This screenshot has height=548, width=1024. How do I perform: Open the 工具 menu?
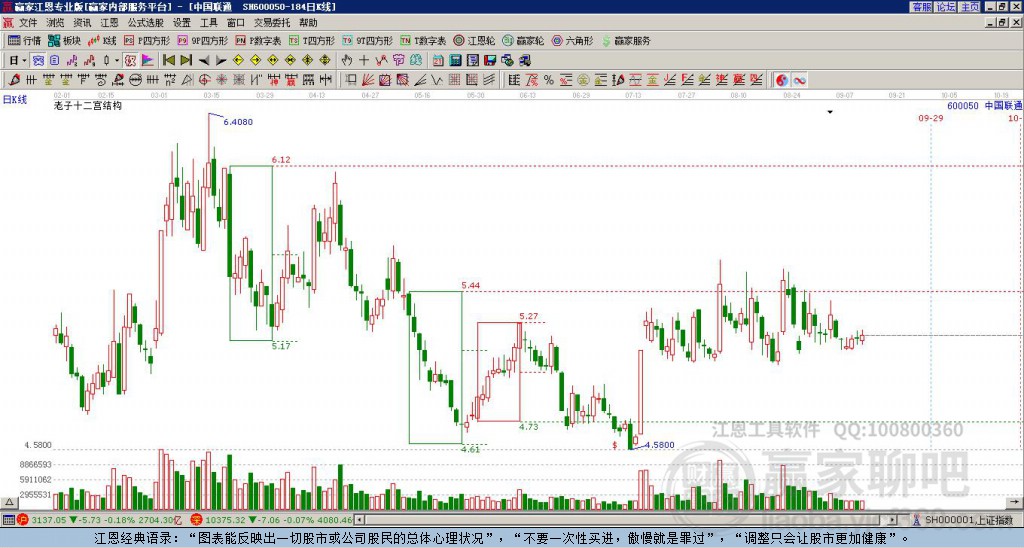click(x=208, y=23)
